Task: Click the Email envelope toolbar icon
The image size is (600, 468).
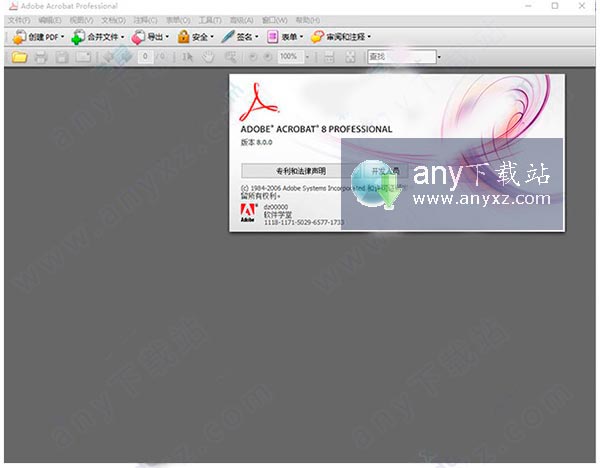Action: (x=83, y=57)
